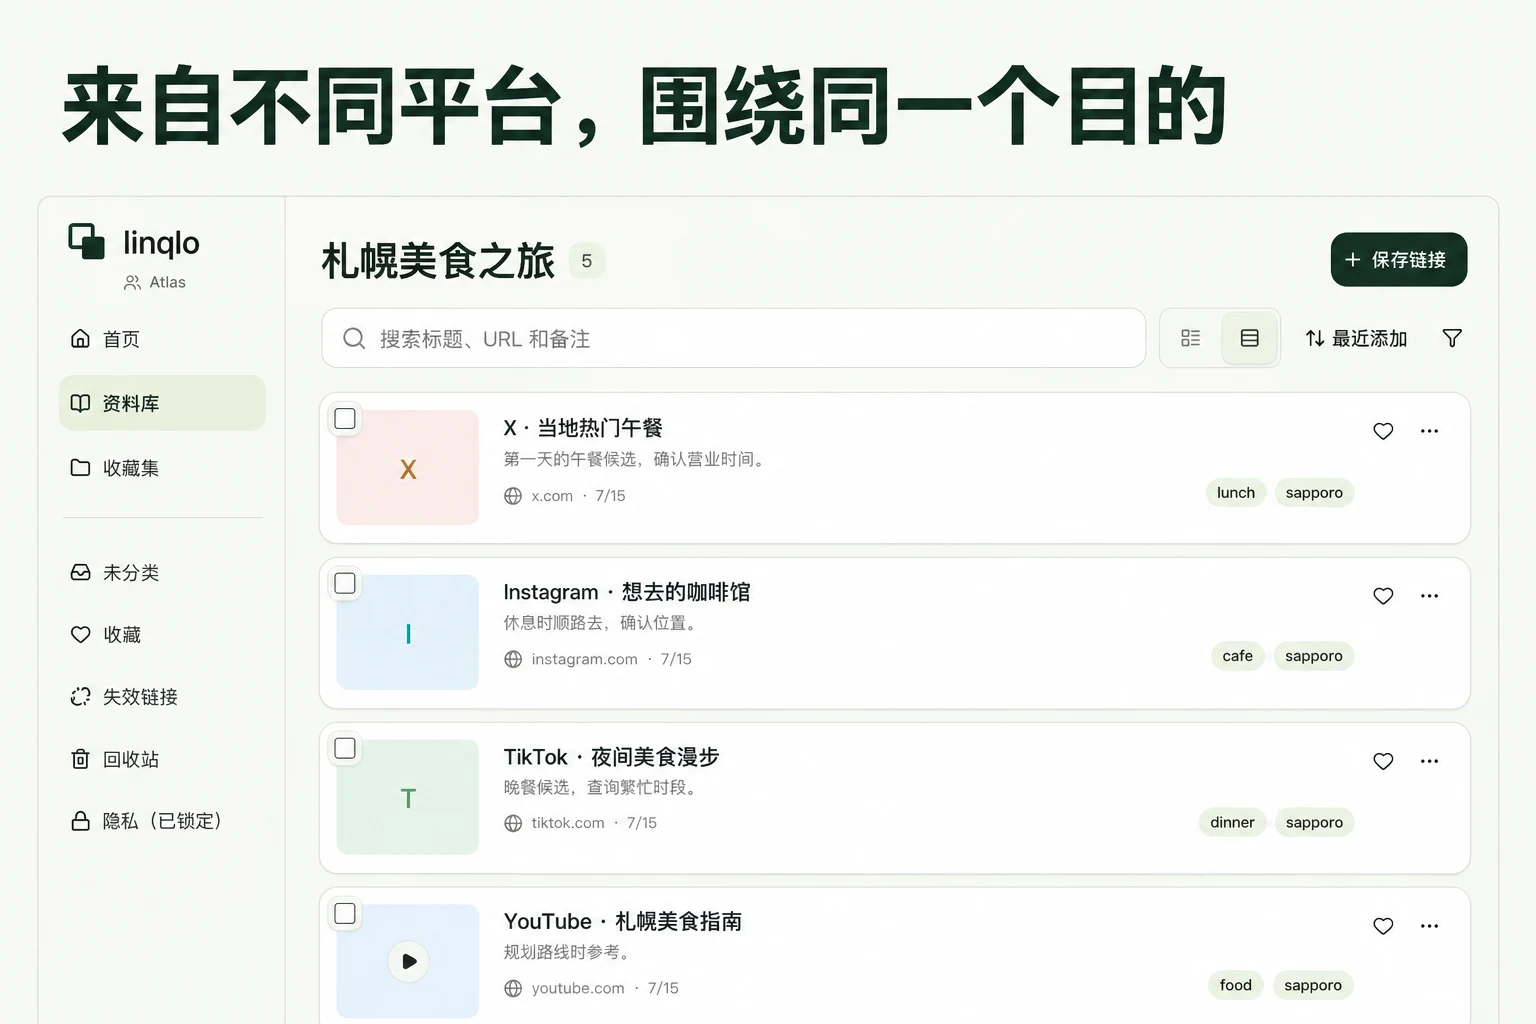The image size is (1536, 1024).
Task: Open the X link thumbnail
Action: [x=408, y=467]
